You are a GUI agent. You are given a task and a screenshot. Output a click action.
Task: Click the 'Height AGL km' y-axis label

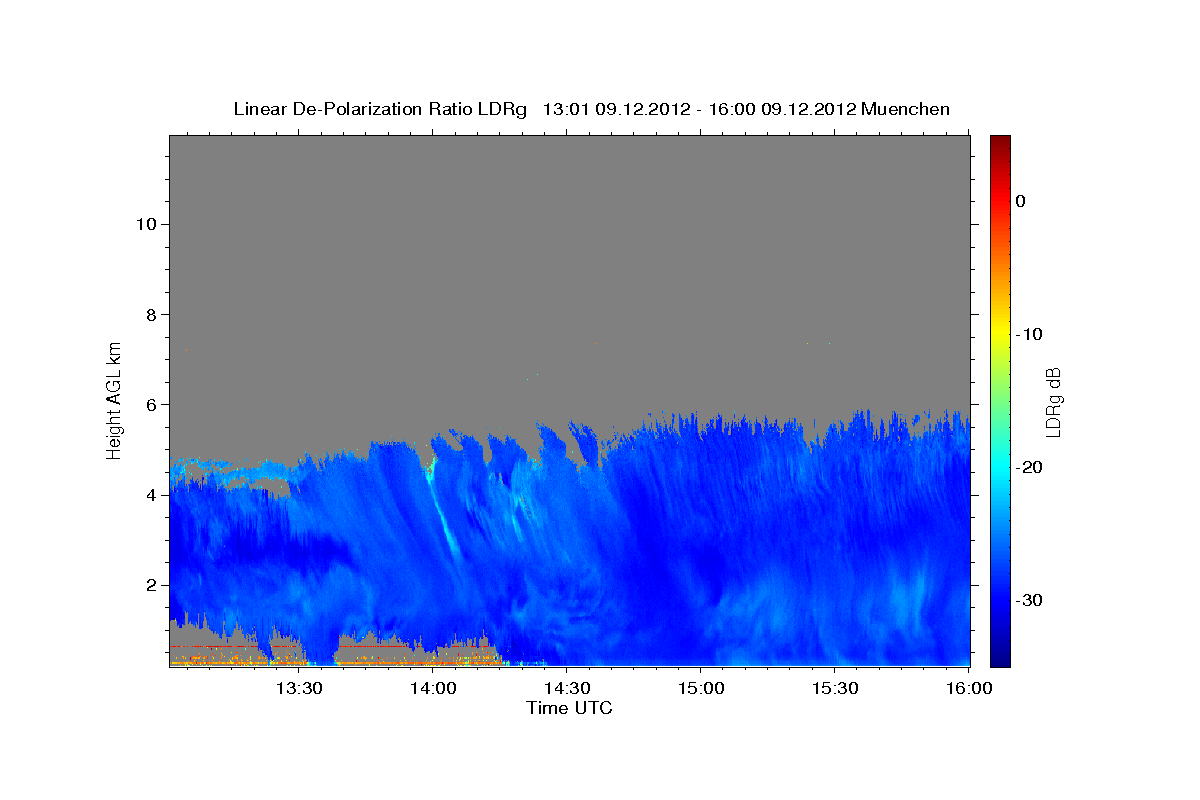(x=115, y=399)
